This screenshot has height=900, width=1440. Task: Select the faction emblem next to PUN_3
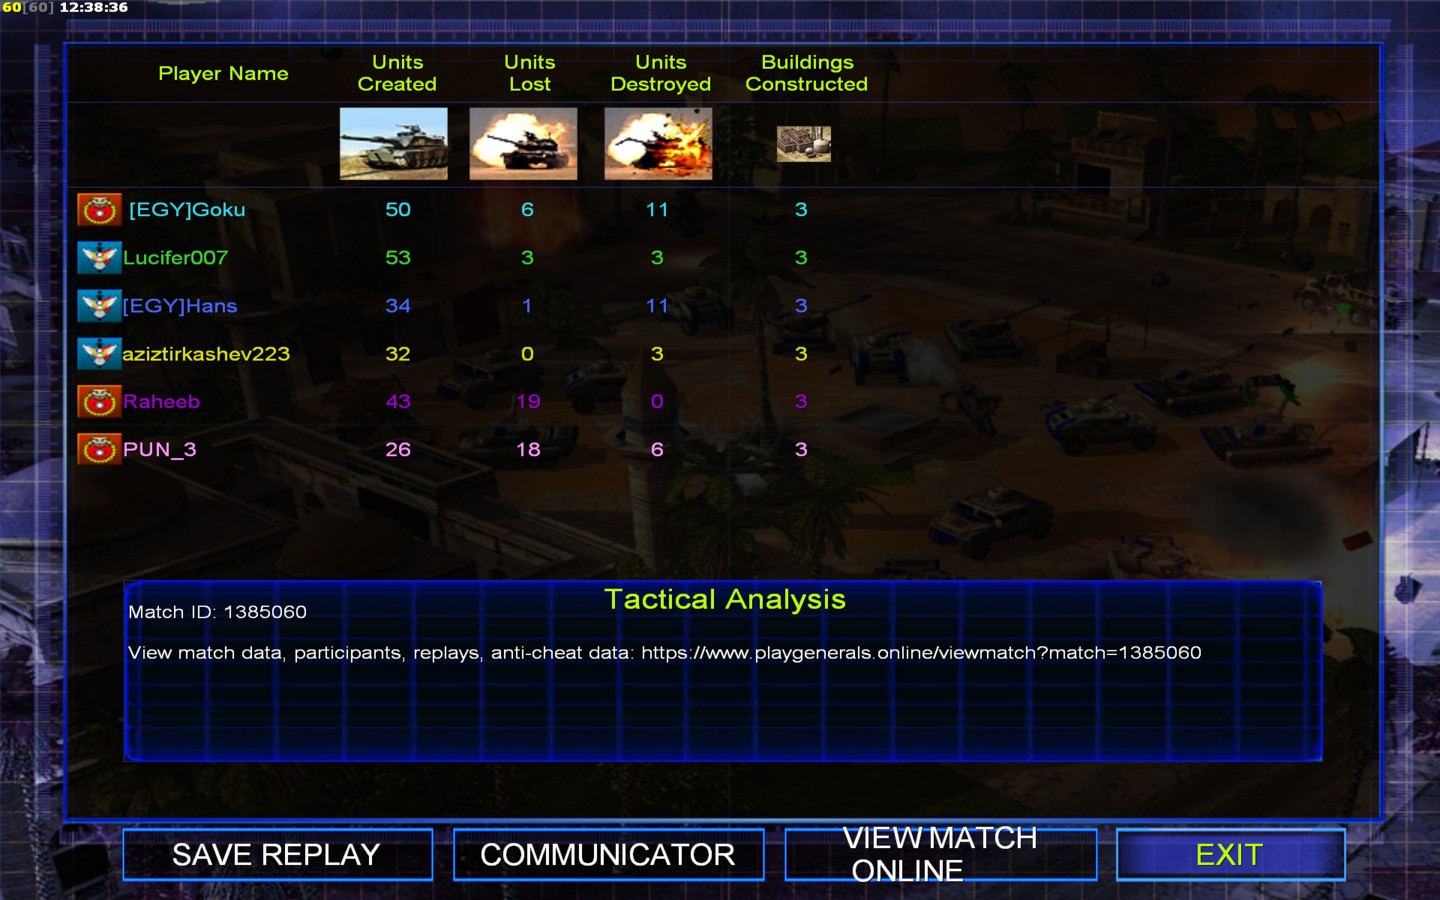[99, 450]
